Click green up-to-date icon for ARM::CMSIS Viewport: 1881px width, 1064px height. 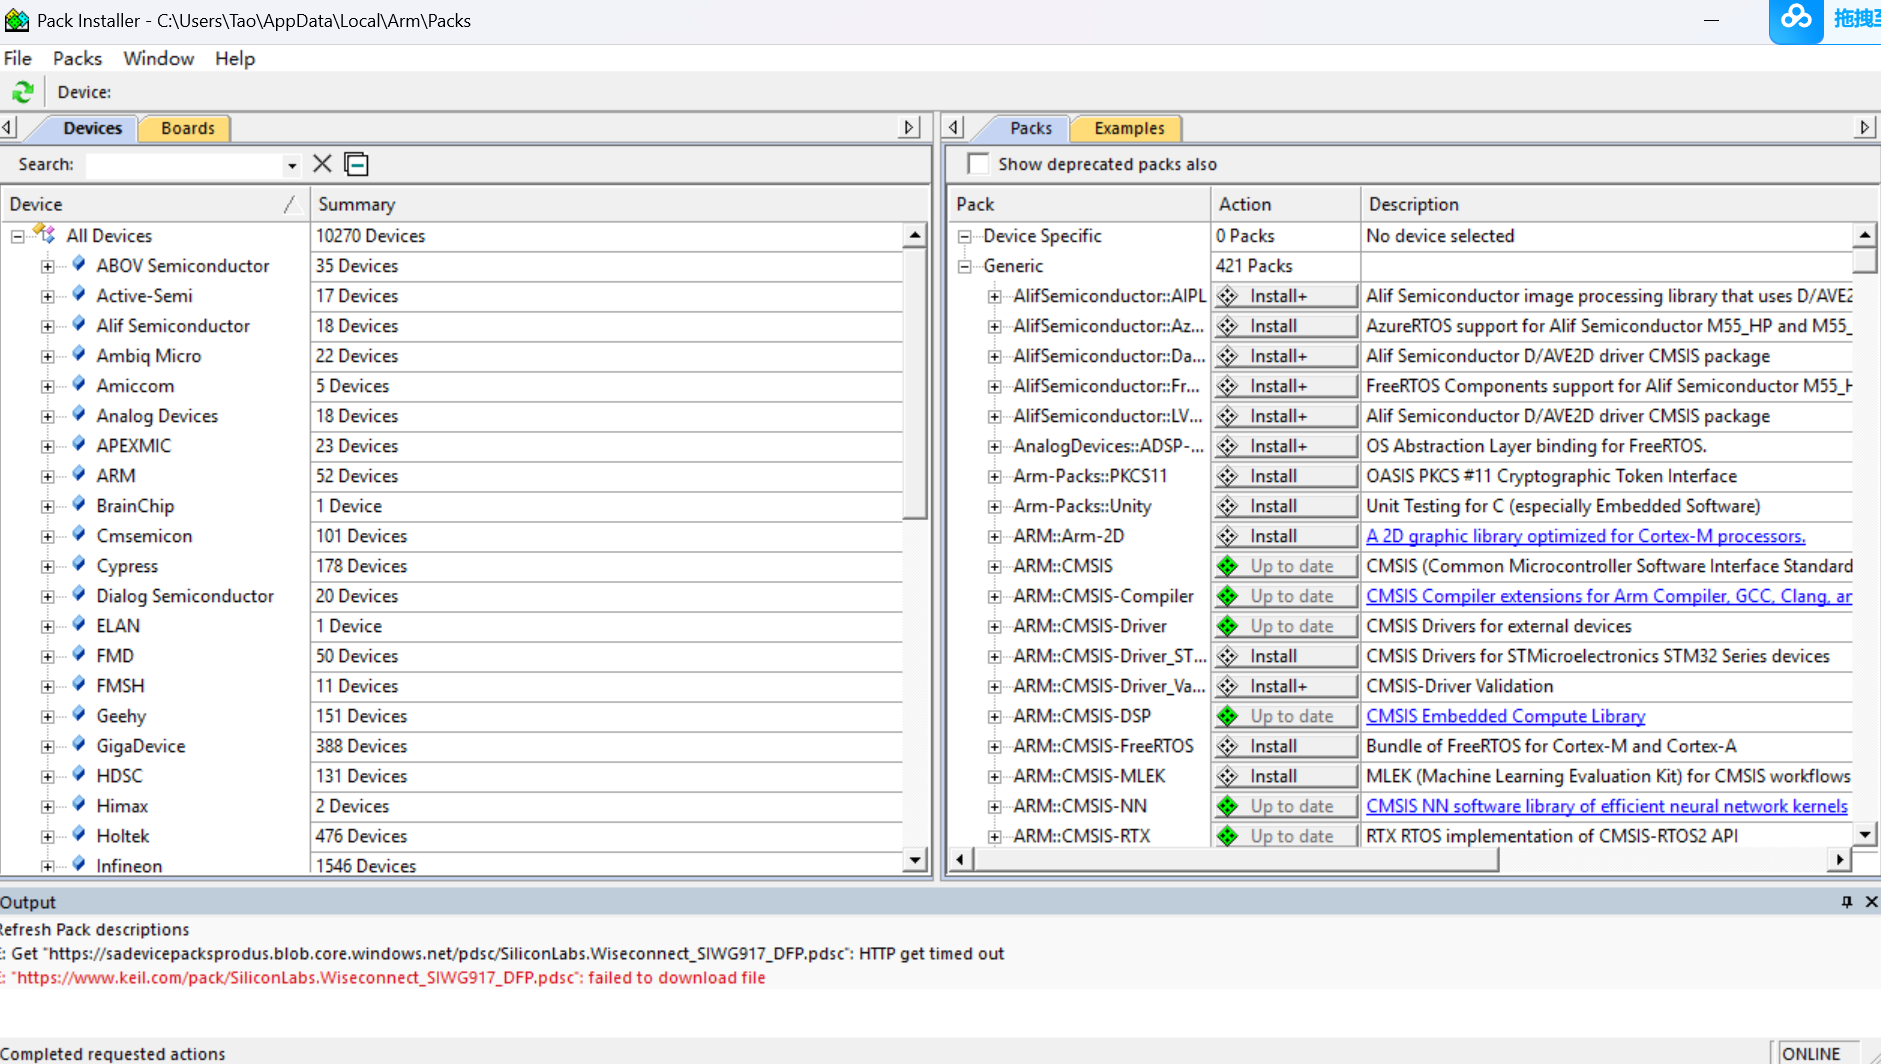click(x=1228, y=566)
